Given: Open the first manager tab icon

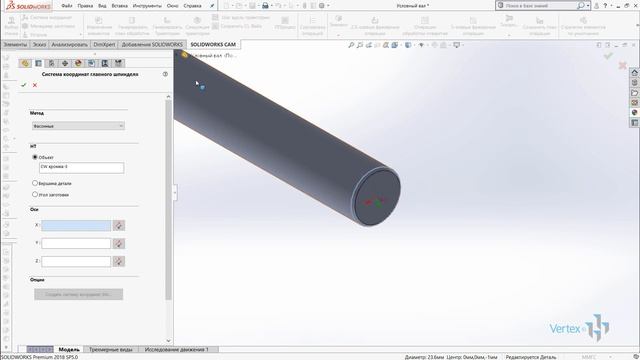Looking at the screenshot, I should click(x=25, y=63).
